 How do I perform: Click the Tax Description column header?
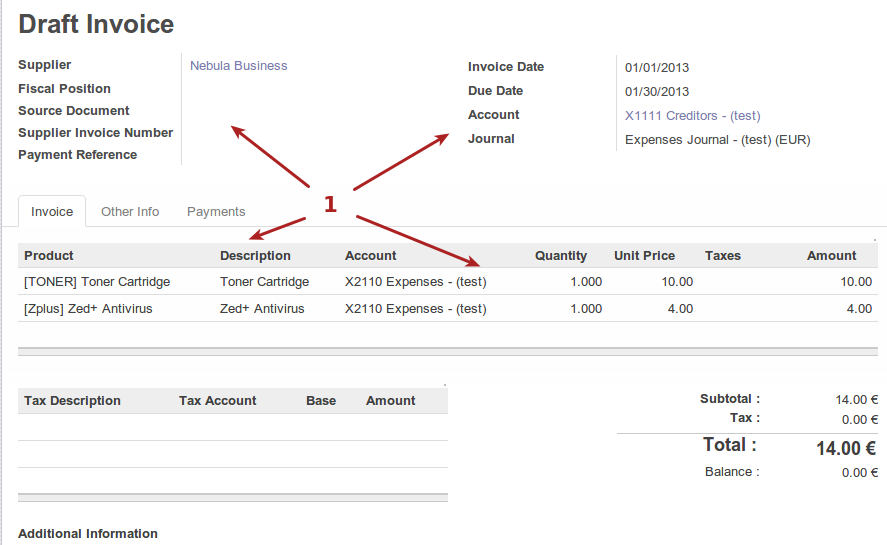(x=72, y=401)
